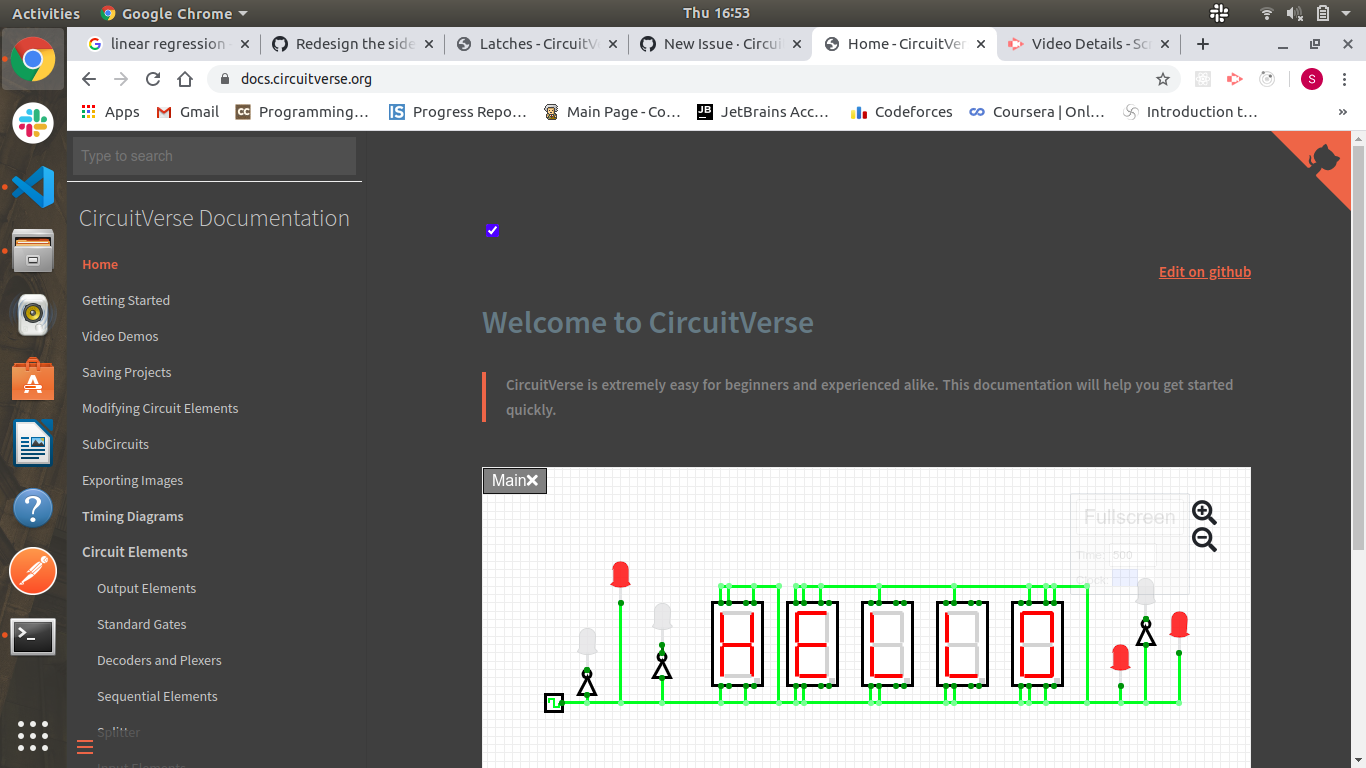Image resolution: width=1366 pixels, height=768 pixels.
Task: Expand the bookmarks overflow chevron
Action: (1344, 112)
